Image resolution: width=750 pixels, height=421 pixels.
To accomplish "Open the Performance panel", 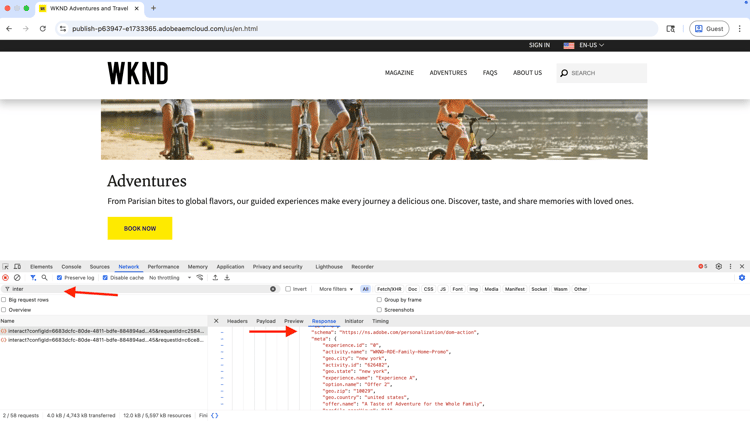I will coord(163,266).
